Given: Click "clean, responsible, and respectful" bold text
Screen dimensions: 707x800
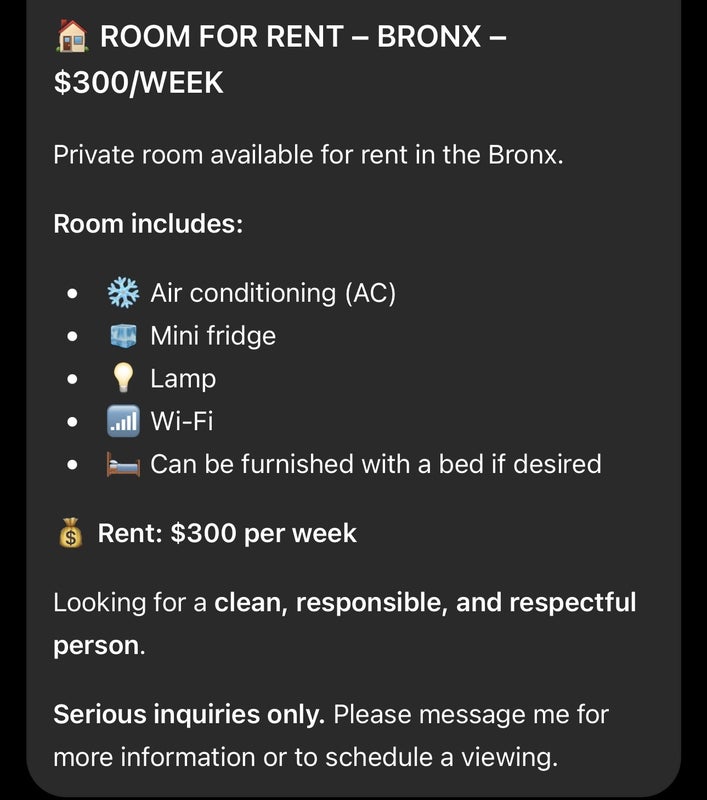Looking at the screenshot, I should click(x=425, y=603).
